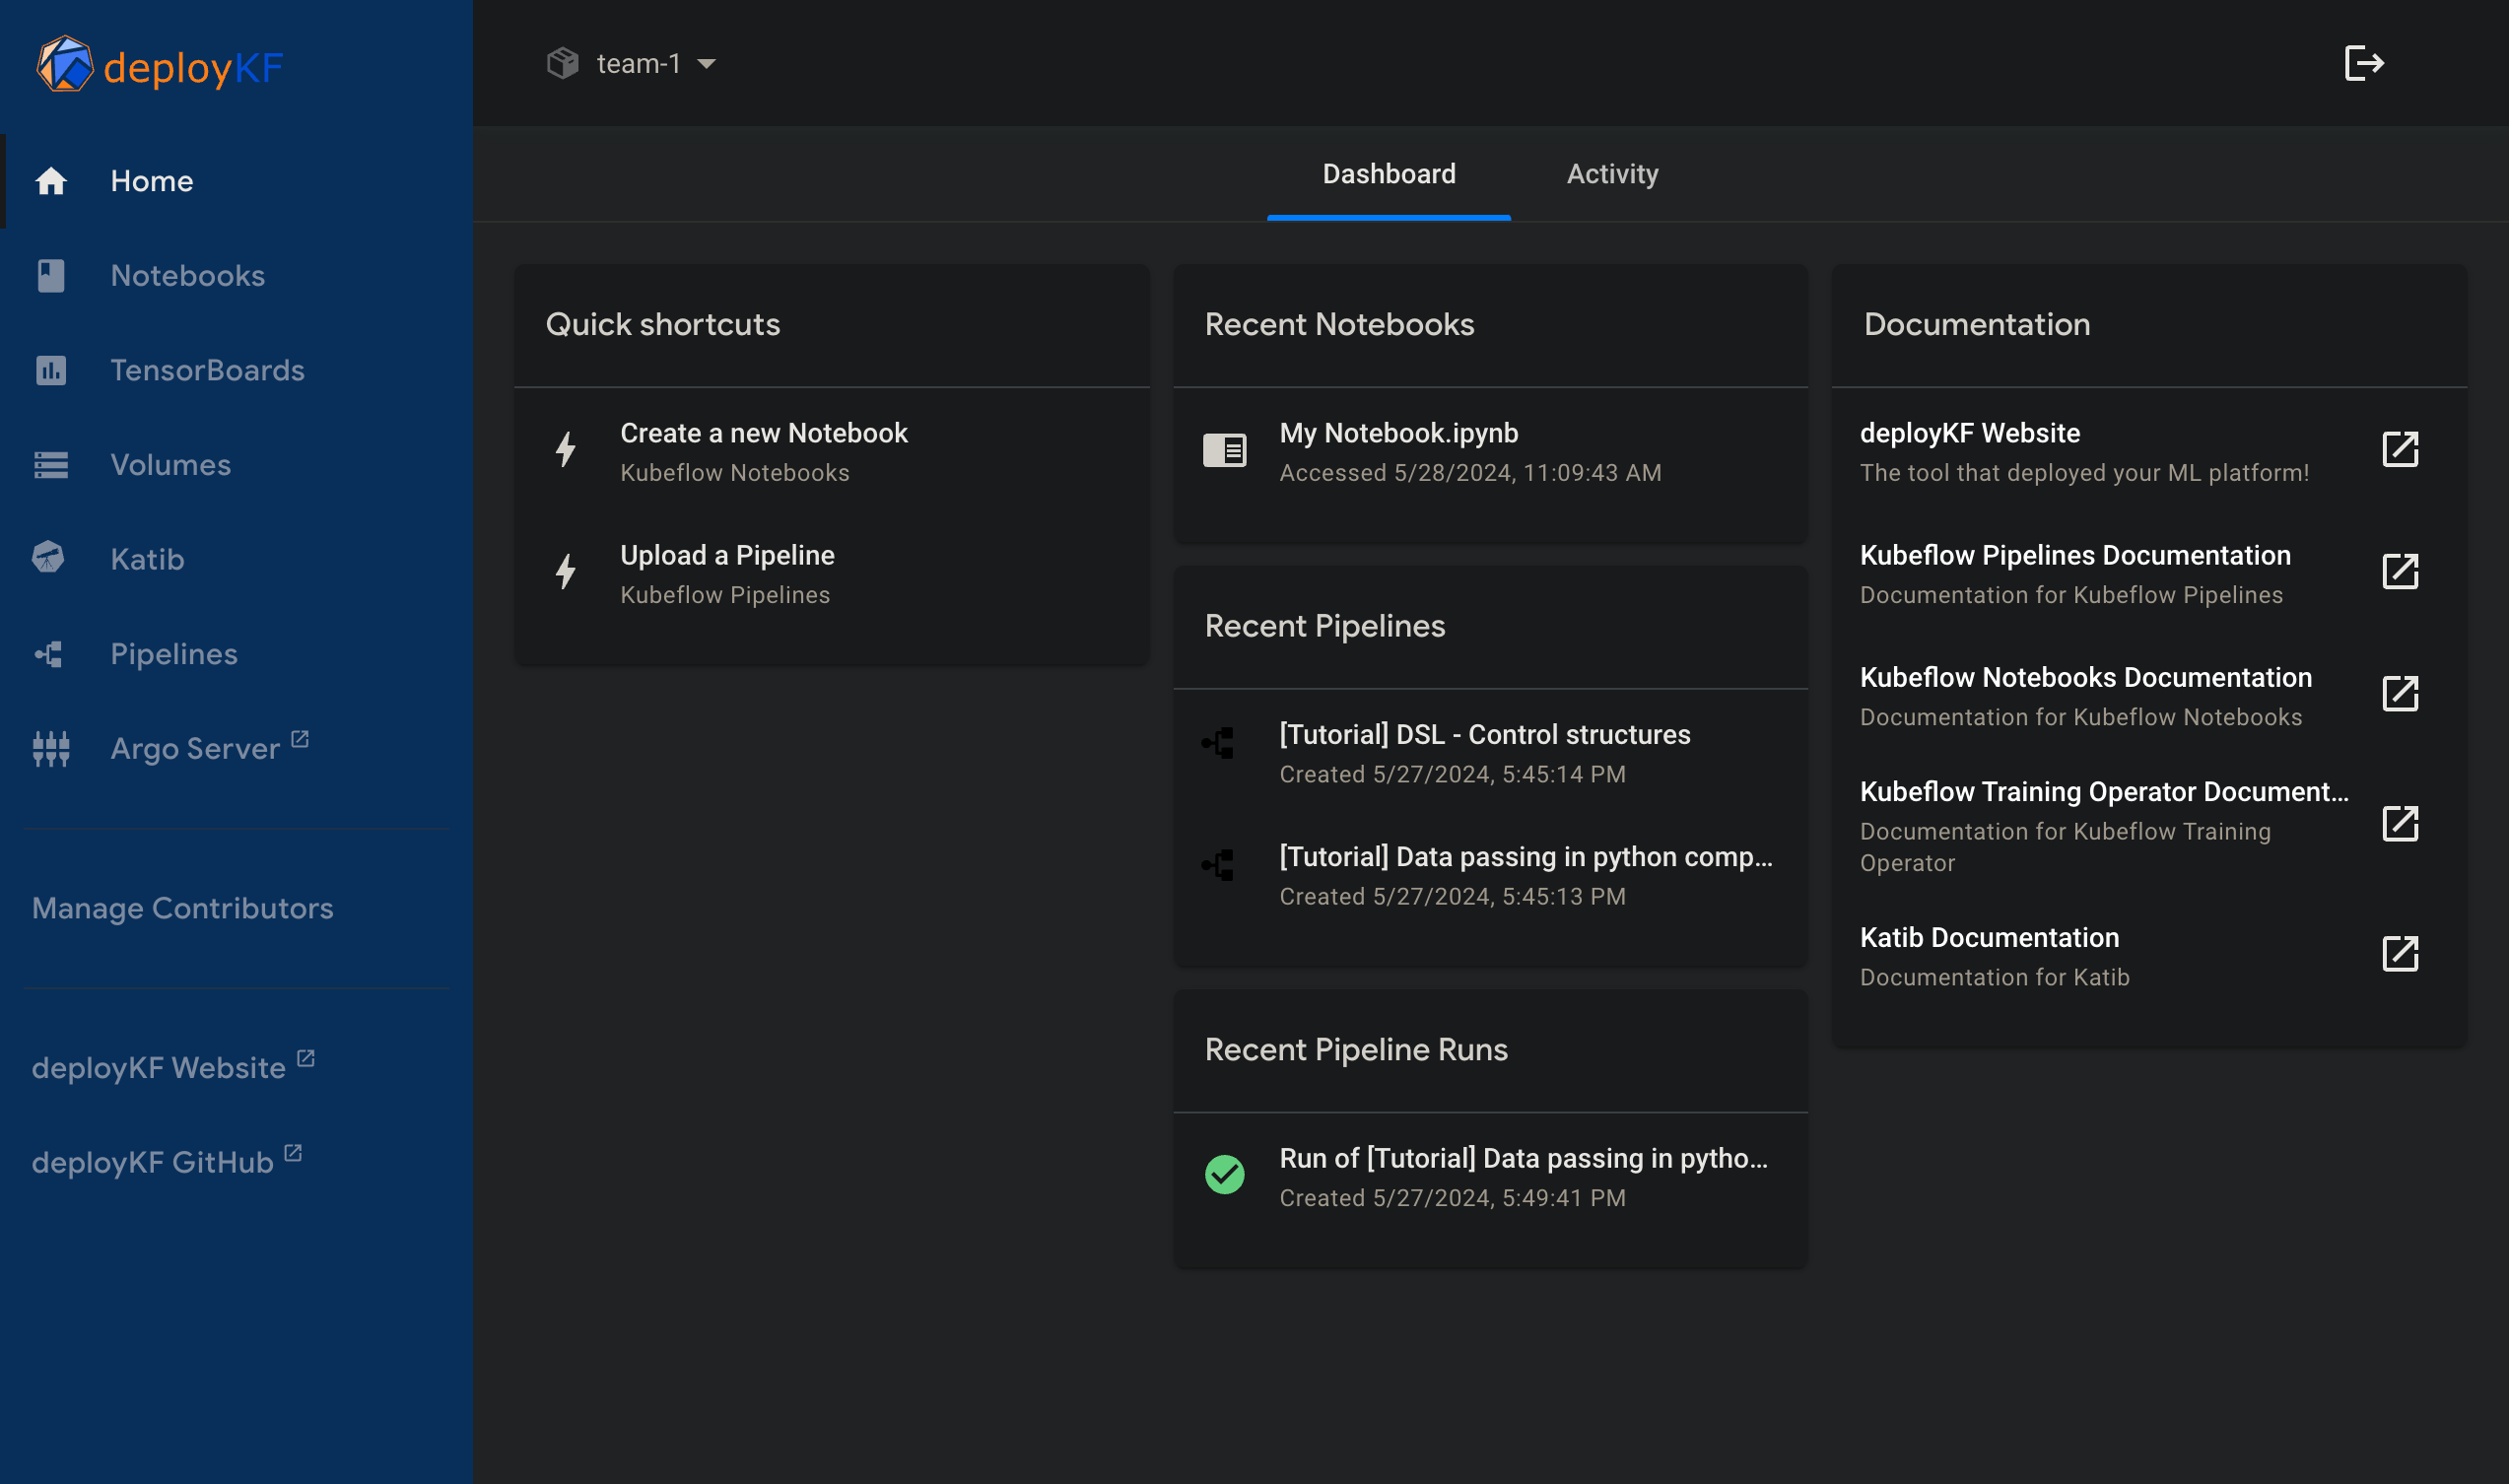
Task: Open TensorBoards from the sidebar
Action: [x=236, y=370]
